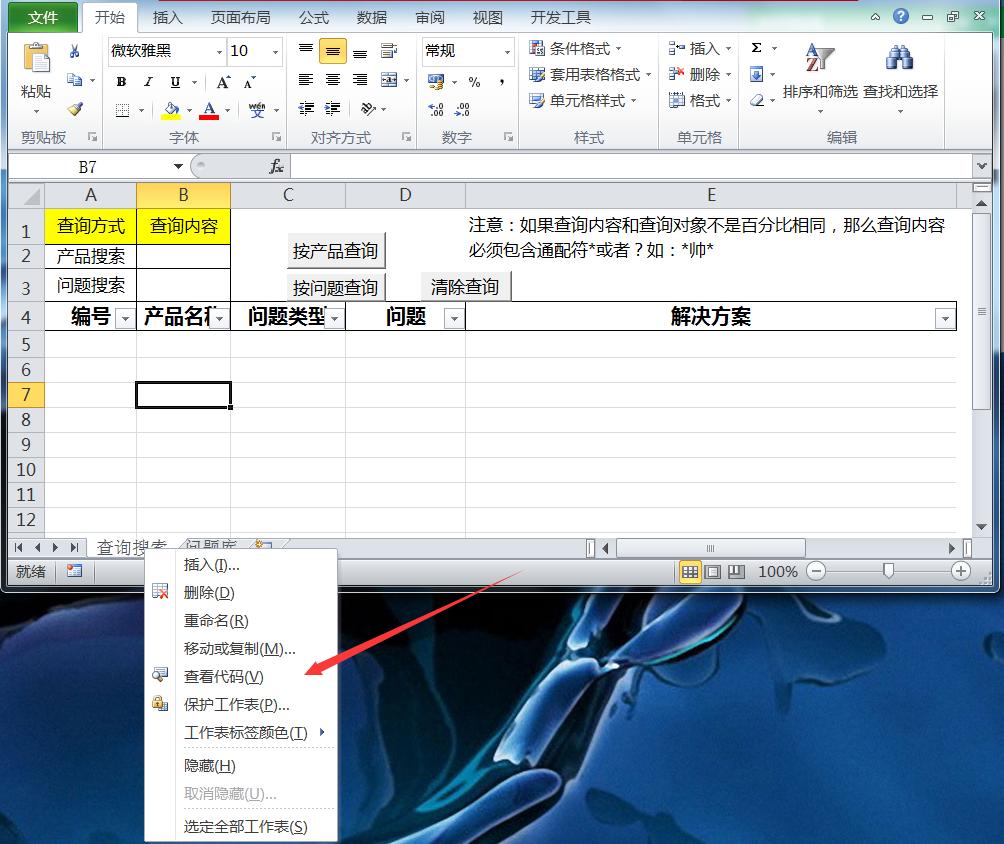Open the font size dropdown

click(273, 51)
